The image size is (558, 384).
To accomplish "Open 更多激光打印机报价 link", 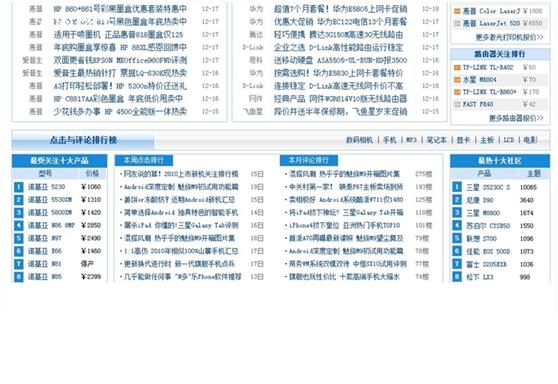I will click(x=510, y=37).
